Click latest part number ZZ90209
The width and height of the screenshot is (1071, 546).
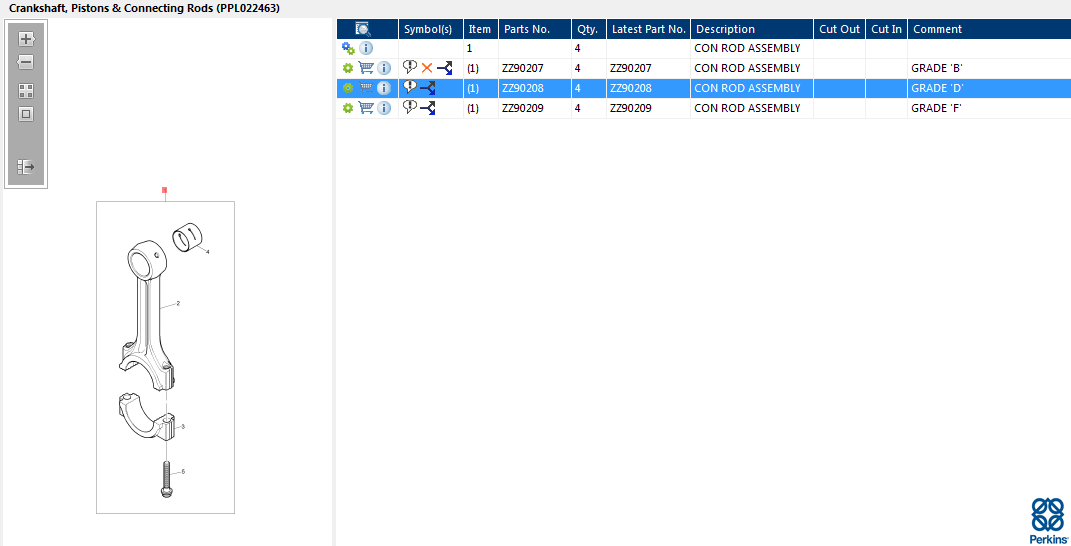630,108
